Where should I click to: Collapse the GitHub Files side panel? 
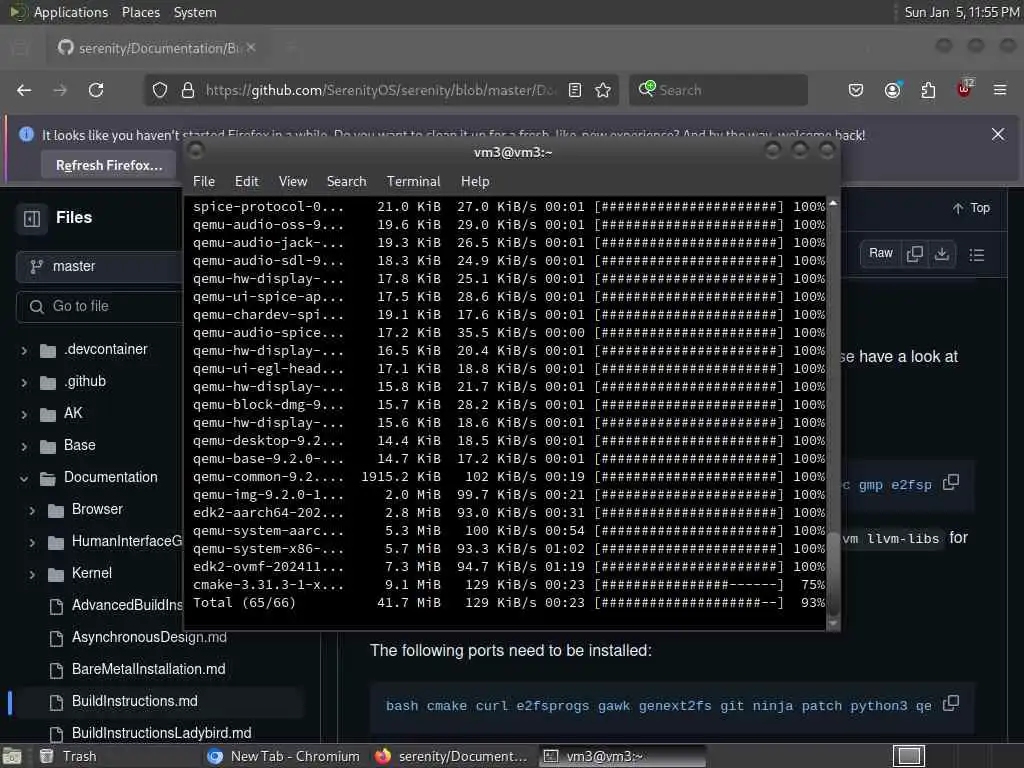(x=31, y=218)
